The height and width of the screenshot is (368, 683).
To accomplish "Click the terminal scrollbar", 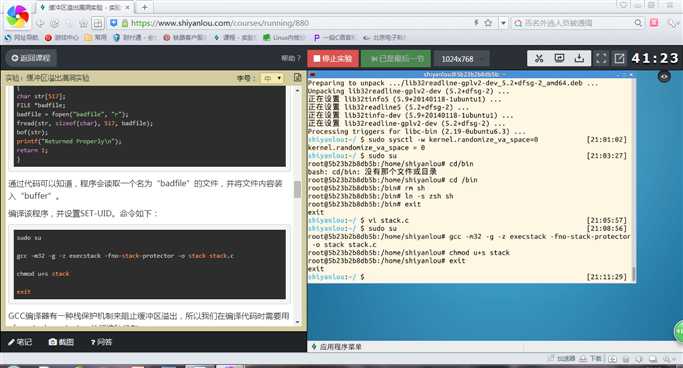I will (x=633, y=274).
